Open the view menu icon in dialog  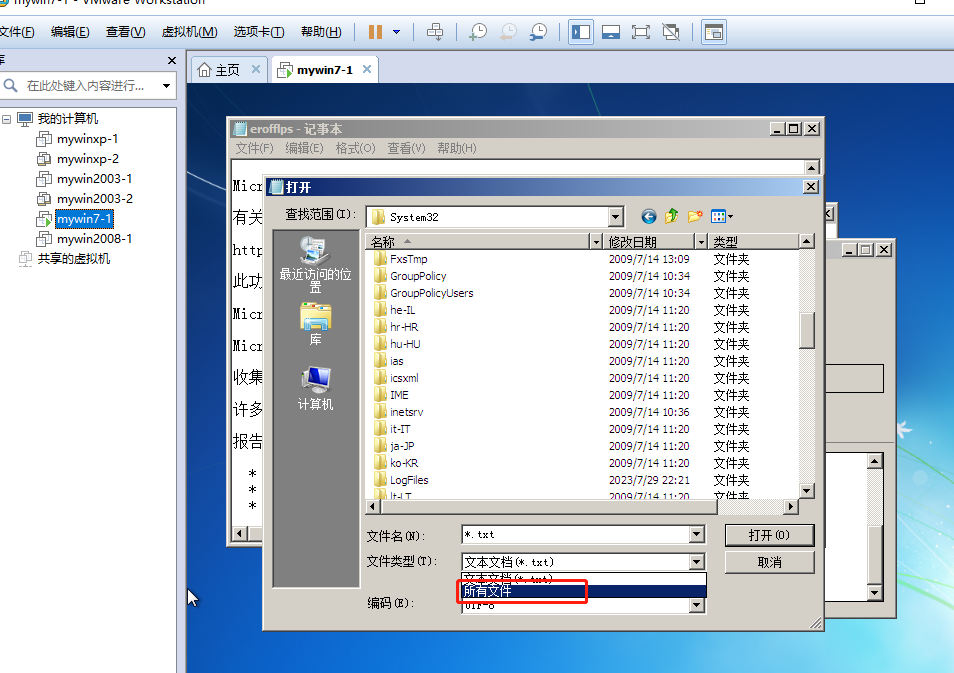(722, 216)
